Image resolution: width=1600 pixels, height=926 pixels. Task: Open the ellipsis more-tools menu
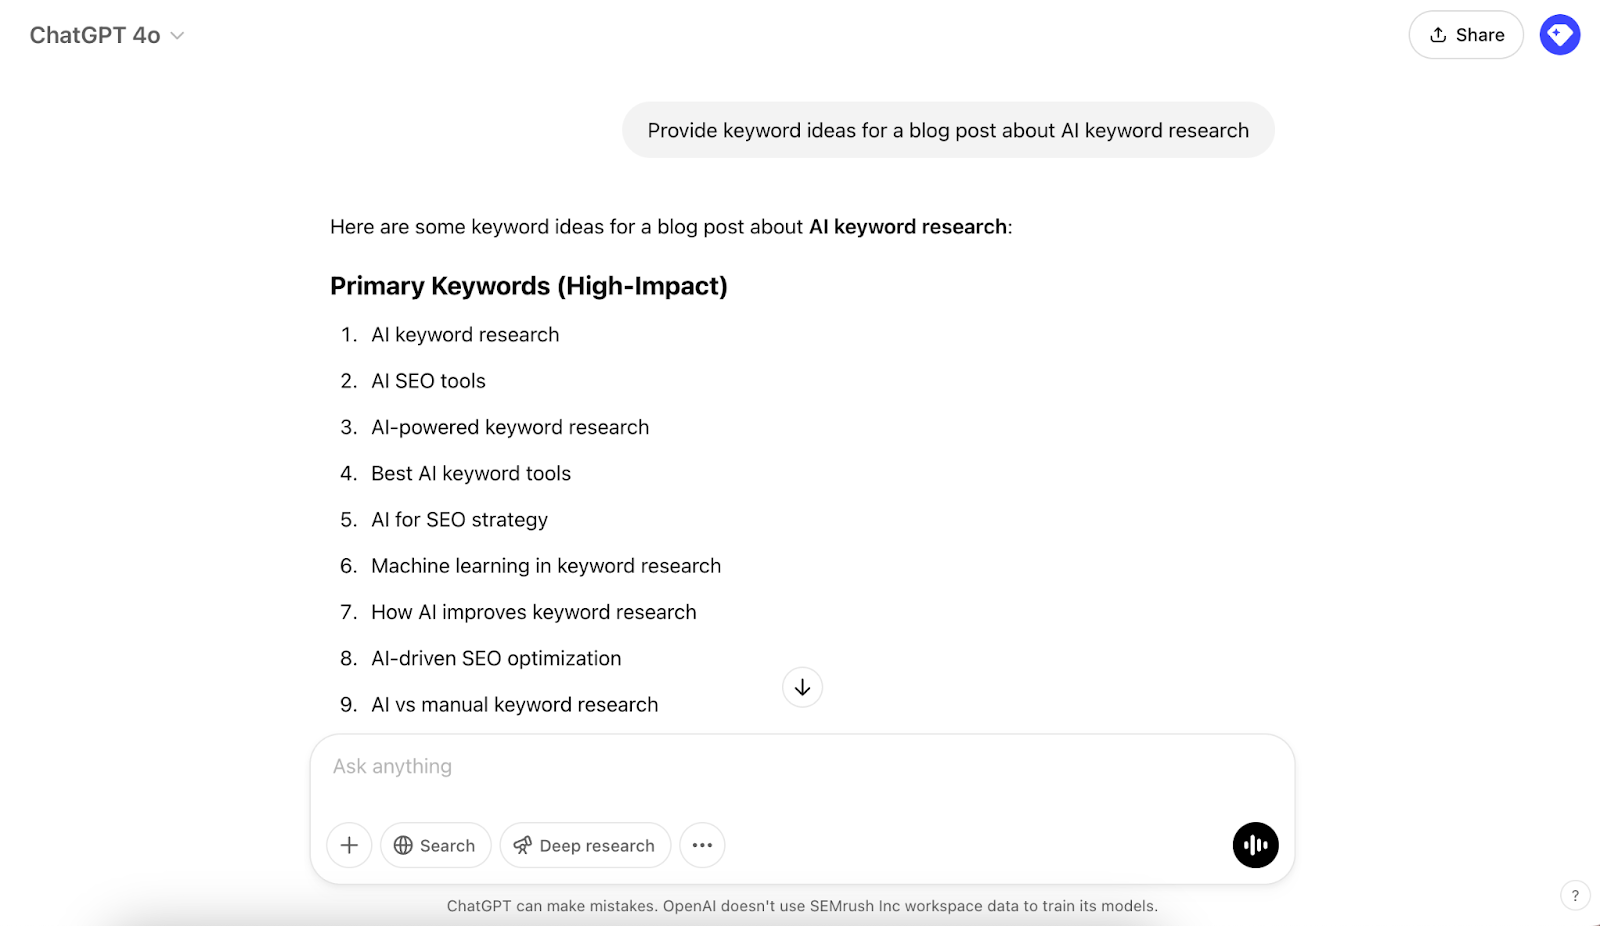point(702,845)
